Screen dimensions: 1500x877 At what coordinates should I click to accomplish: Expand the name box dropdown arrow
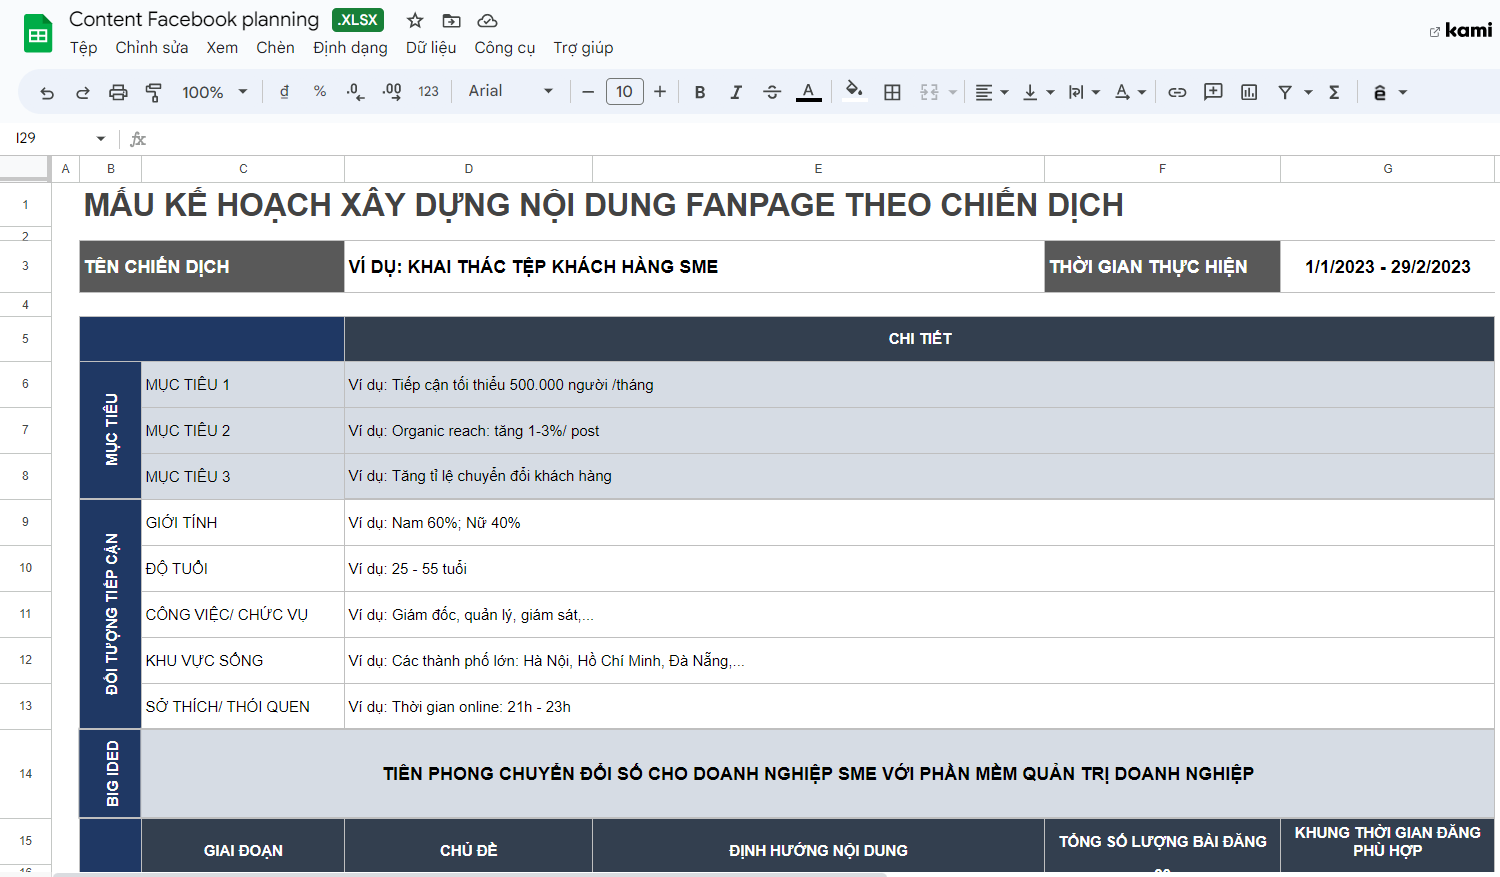point(101,139)
